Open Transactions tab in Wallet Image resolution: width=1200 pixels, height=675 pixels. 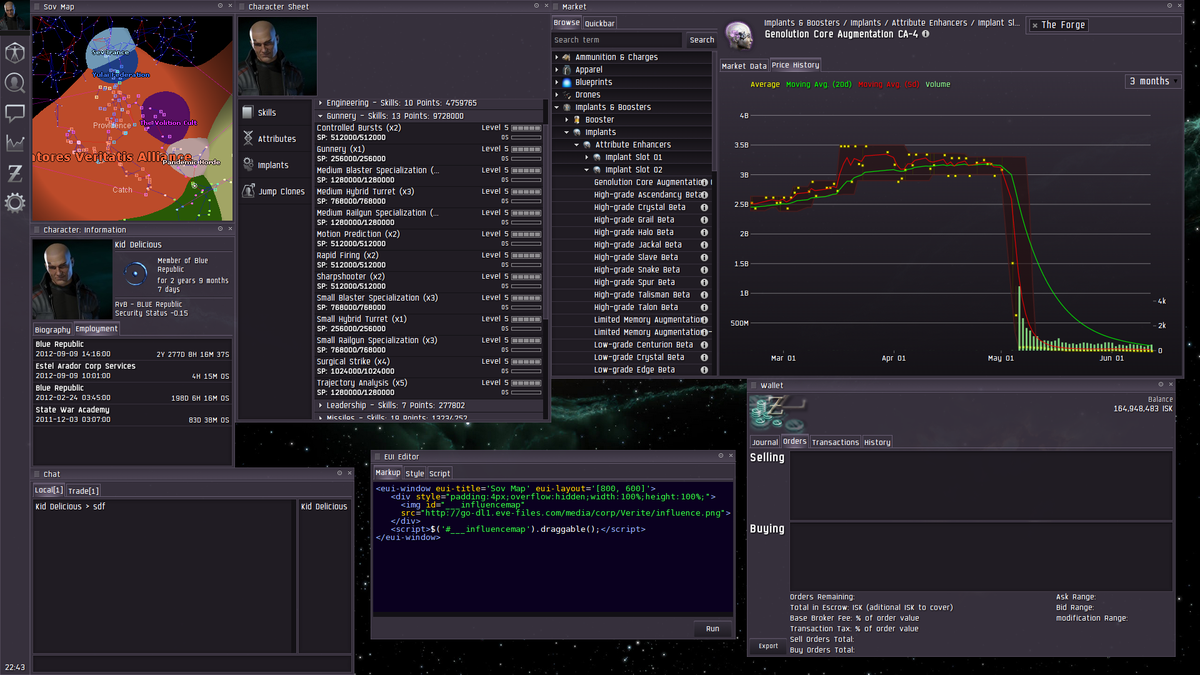tap(835, 442)
